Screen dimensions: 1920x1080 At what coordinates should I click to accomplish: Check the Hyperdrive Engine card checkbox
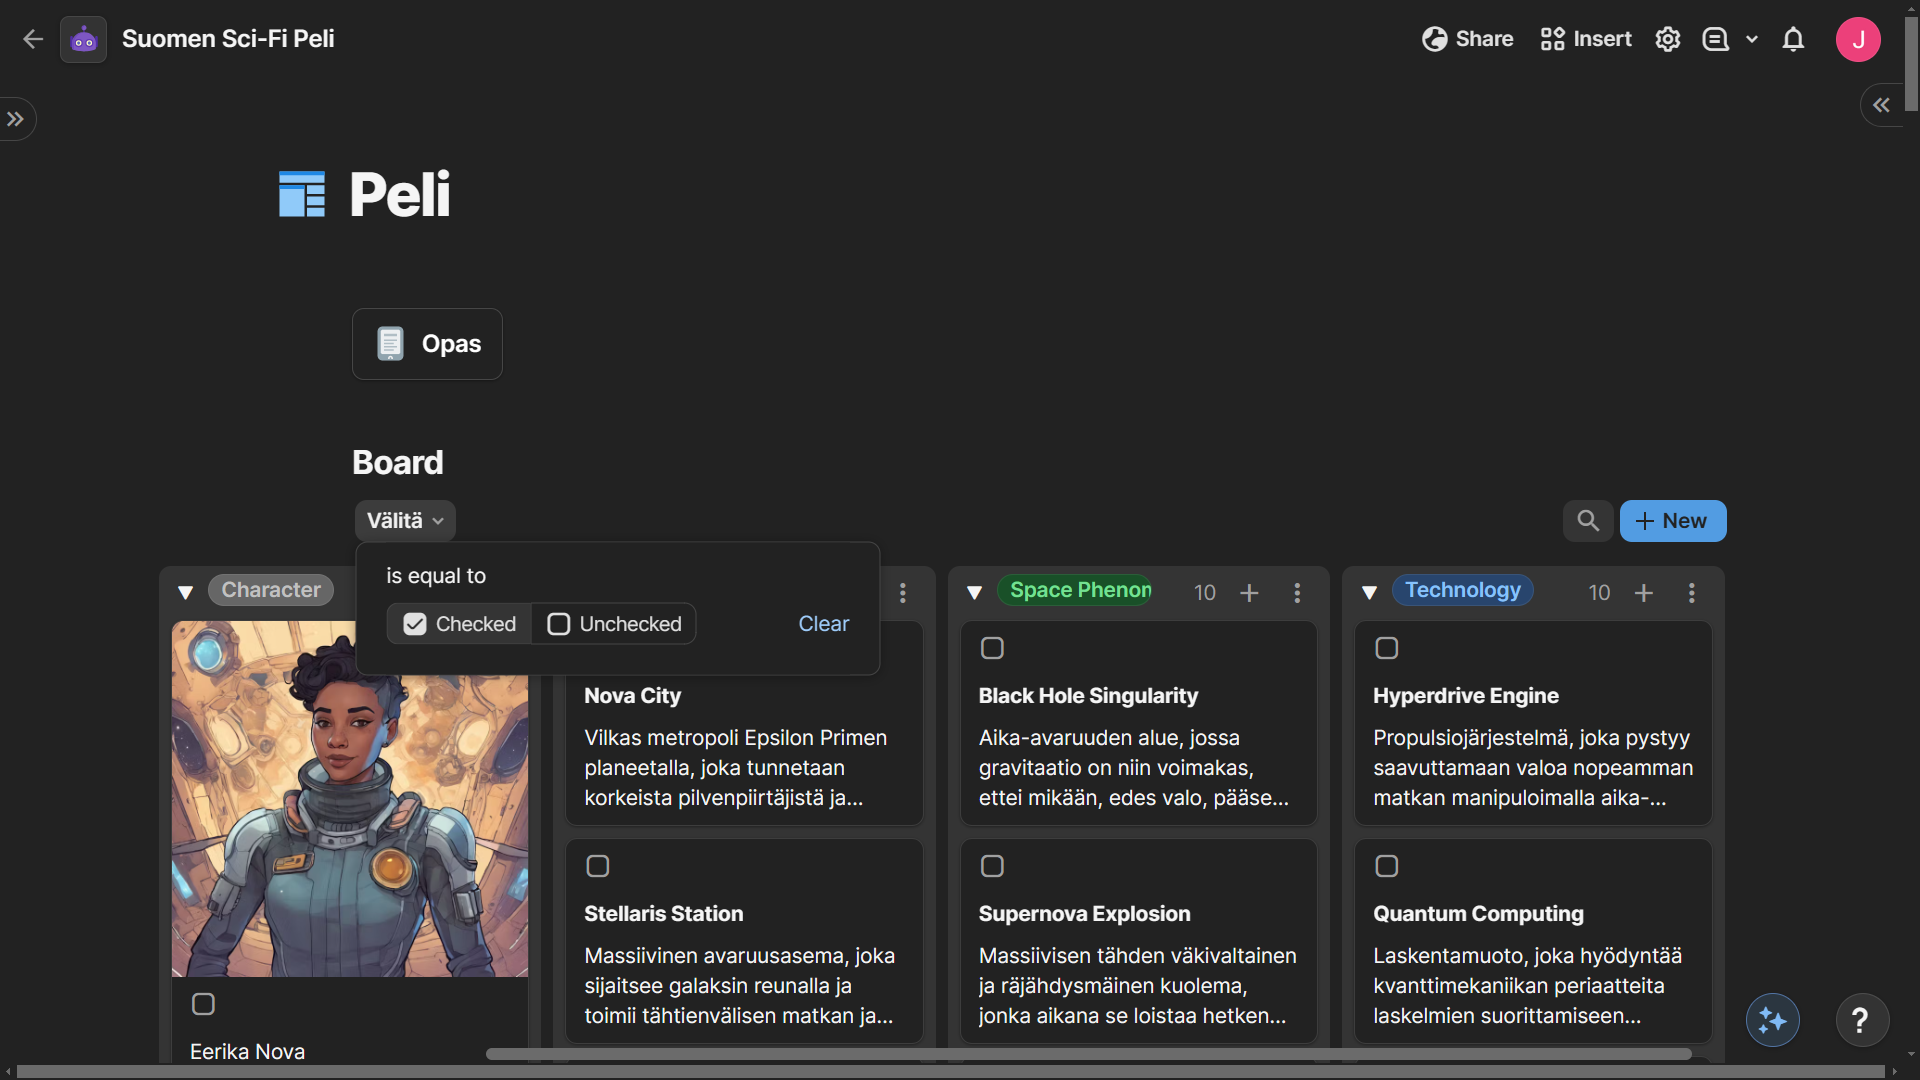pos(1386,648)
